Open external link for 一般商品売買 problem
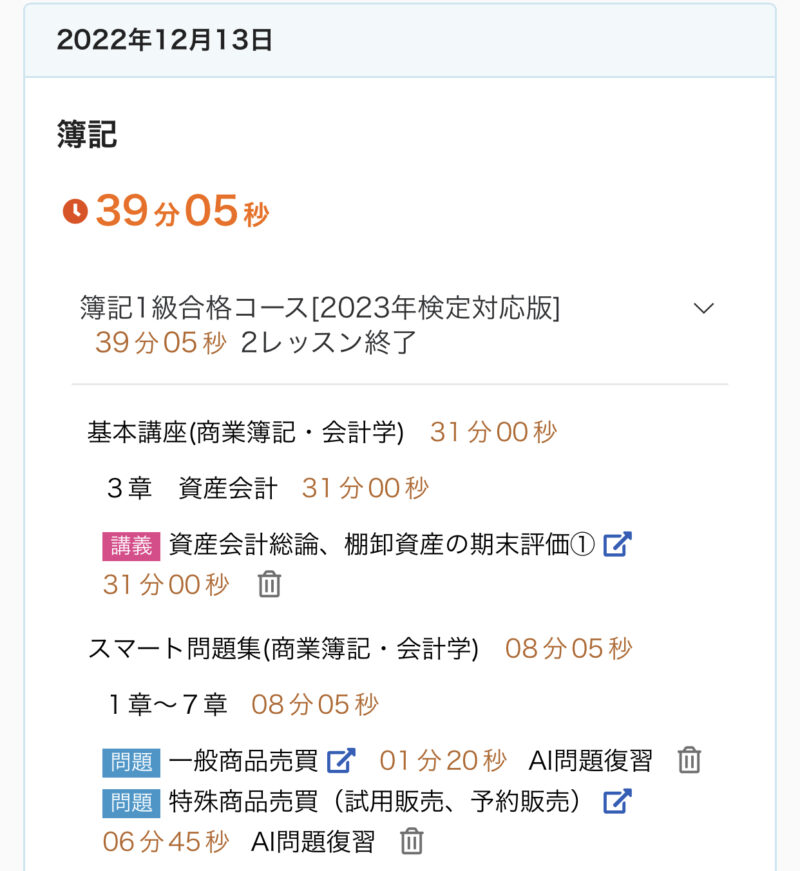800x871 pixels. [x=341, y=760]
